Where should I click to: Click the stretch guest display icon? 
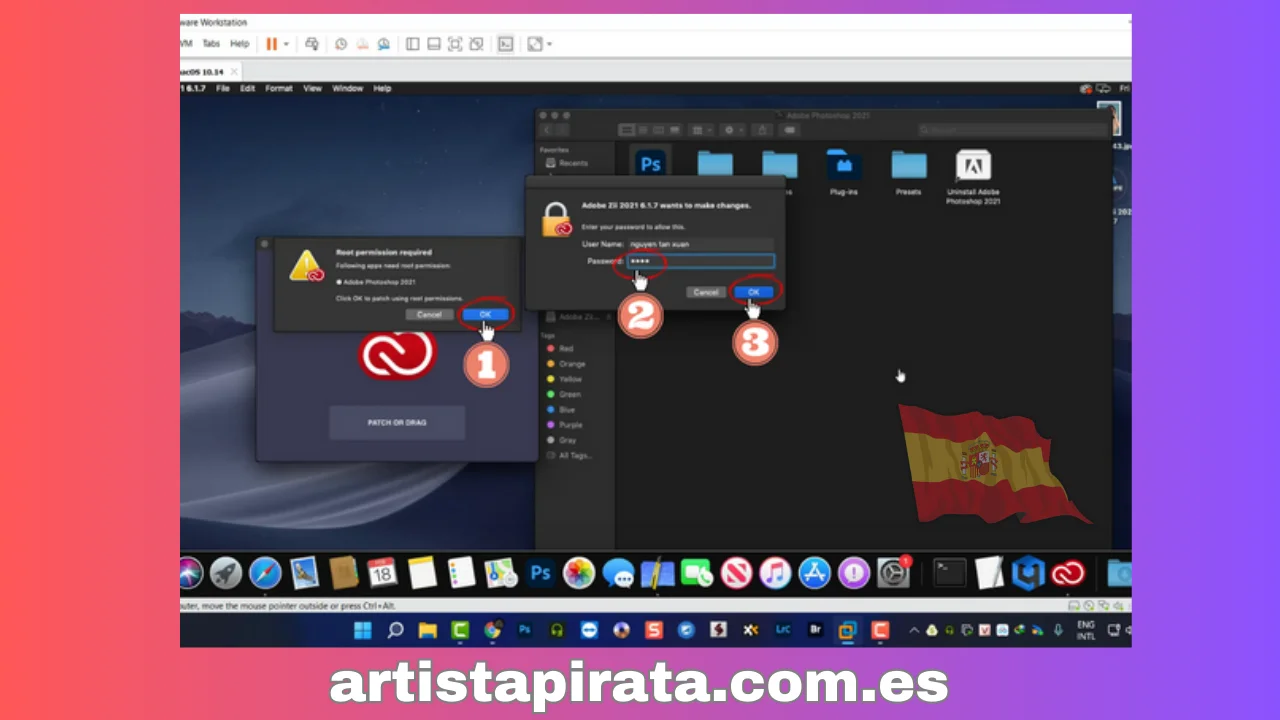pos(535,44)
